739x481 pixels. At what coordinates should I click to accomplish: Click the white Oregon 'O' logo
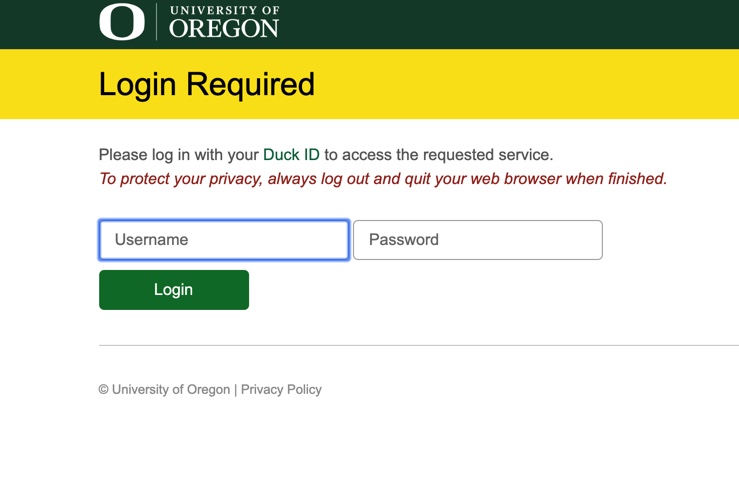pos(122,22)
